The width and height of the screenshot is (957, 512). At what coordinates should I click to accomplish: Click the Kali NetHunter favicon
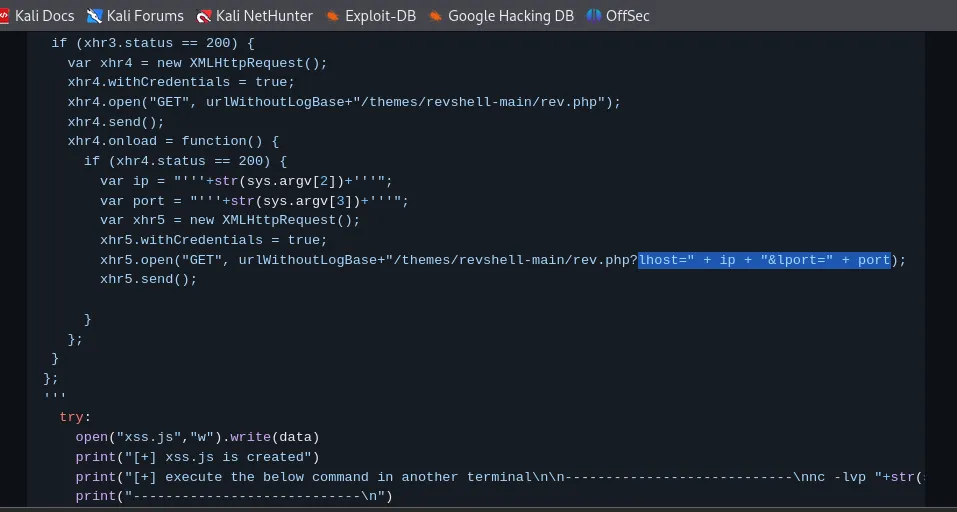(x=204, y=16)
